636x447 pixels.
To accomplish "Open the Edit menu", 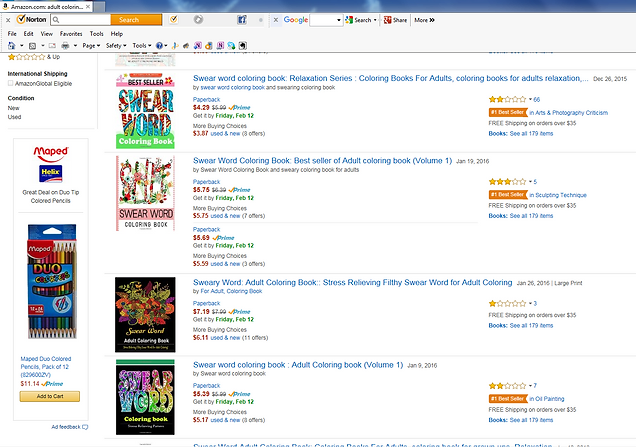I will [x=28, y=34].
